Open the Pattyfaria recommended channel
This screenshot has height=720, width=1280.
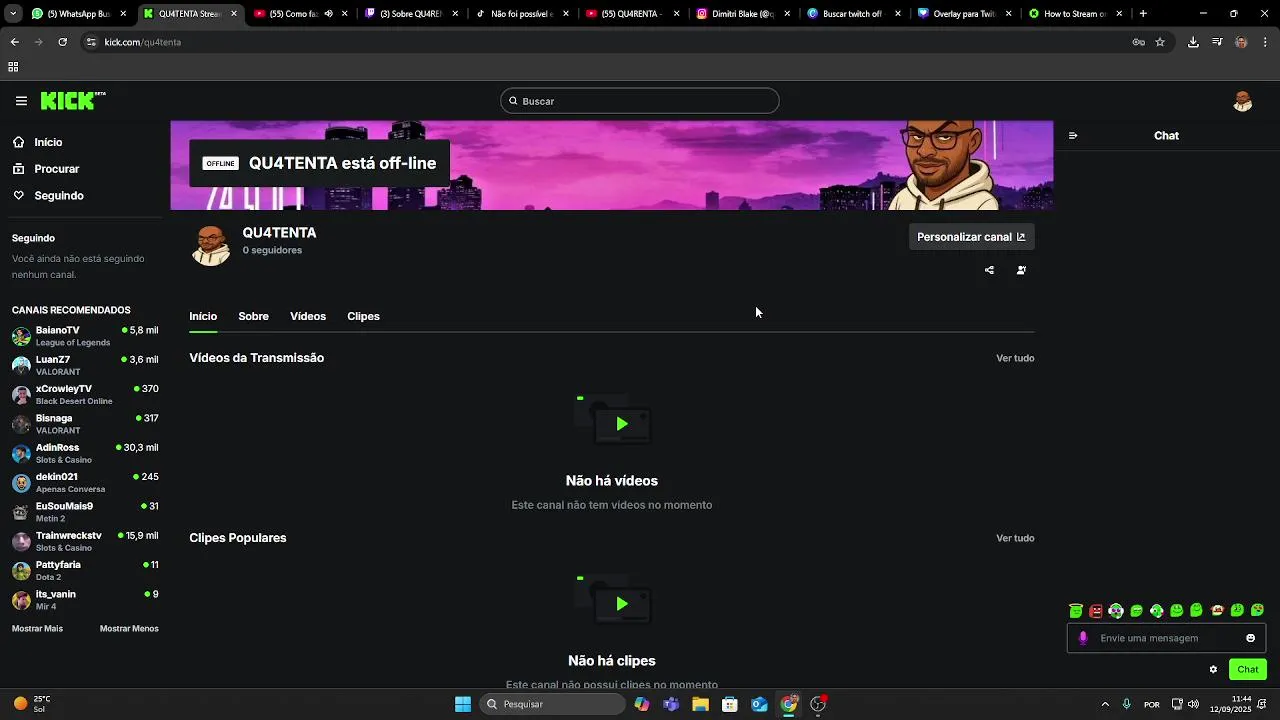(x=85, y=570)
